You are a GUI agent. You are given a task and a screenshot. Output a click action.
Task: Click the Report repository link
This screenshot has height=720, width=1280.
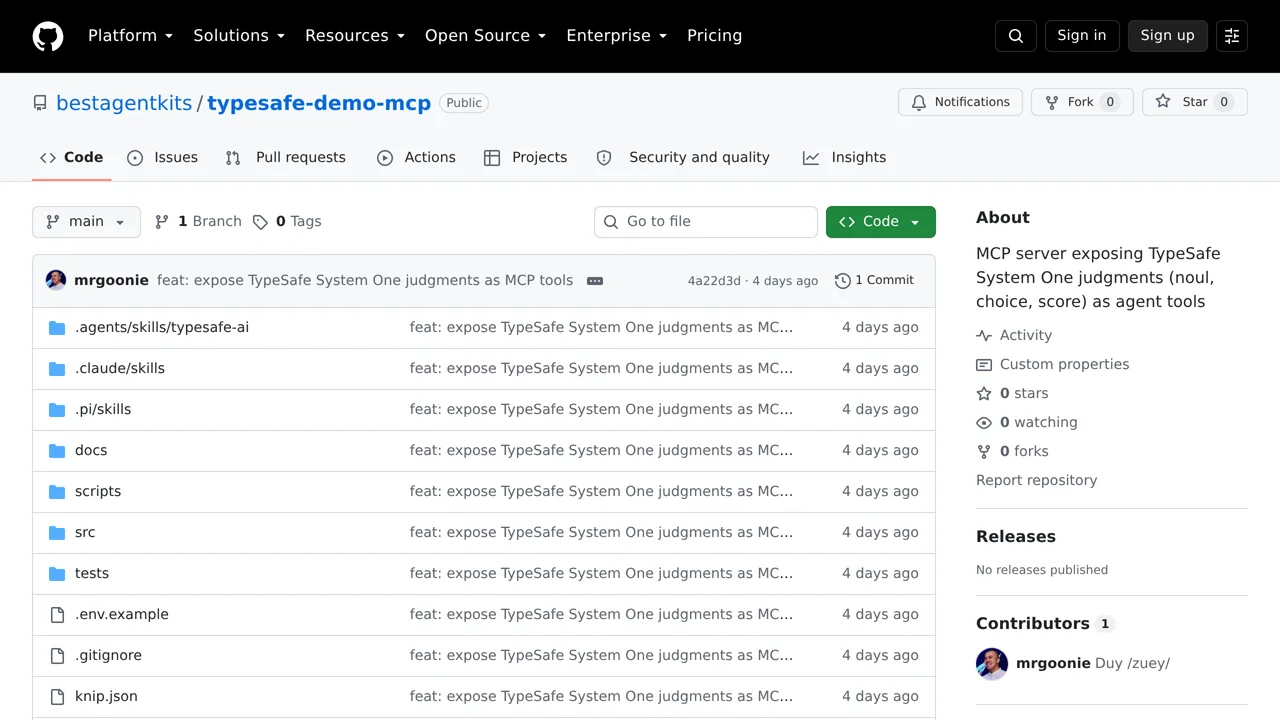pos(1036,481)
